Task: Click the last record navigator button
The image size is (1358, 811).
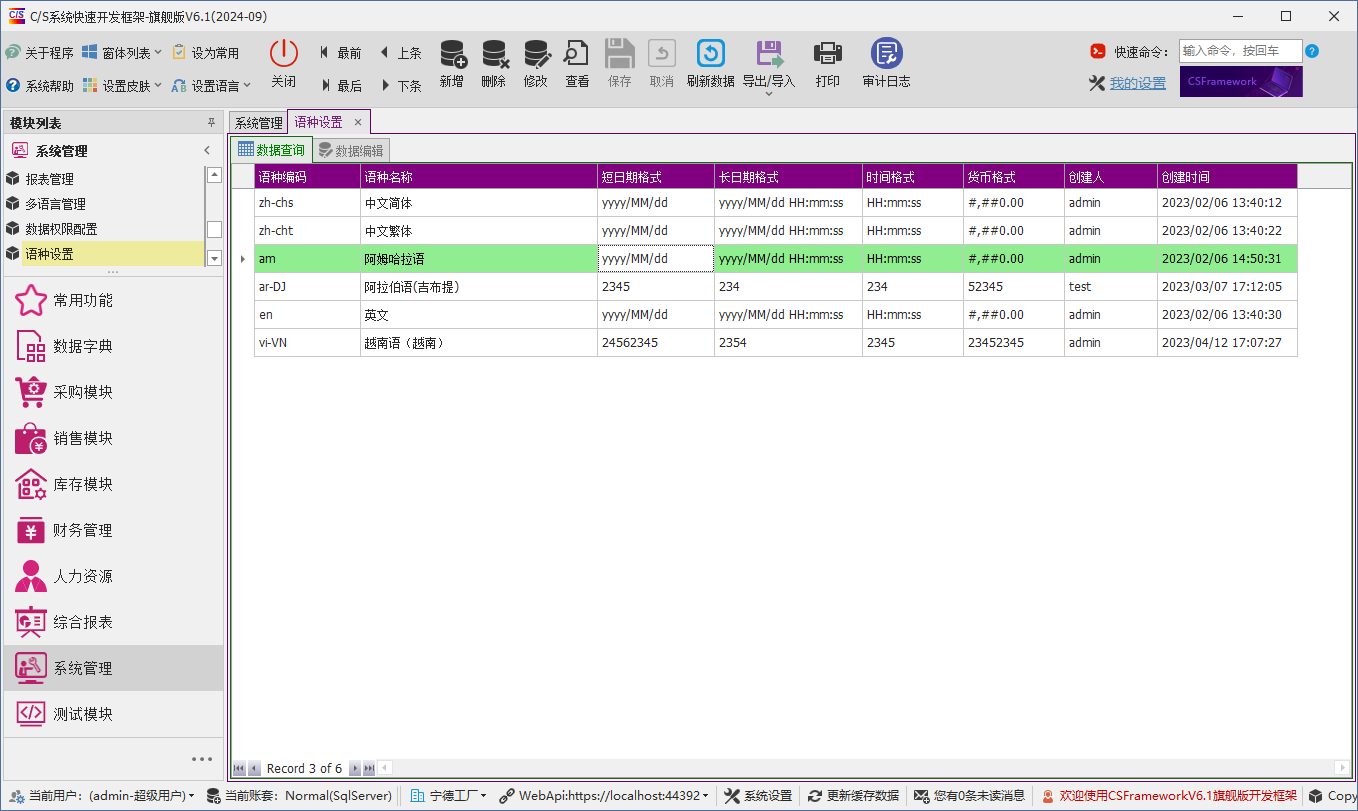Action: click(369, 768)
